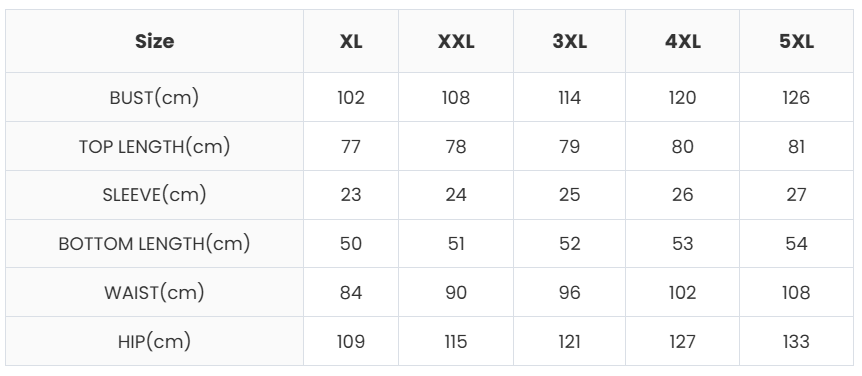Click the Size header cell
This screenshot has height=376, width=862.
154,41
